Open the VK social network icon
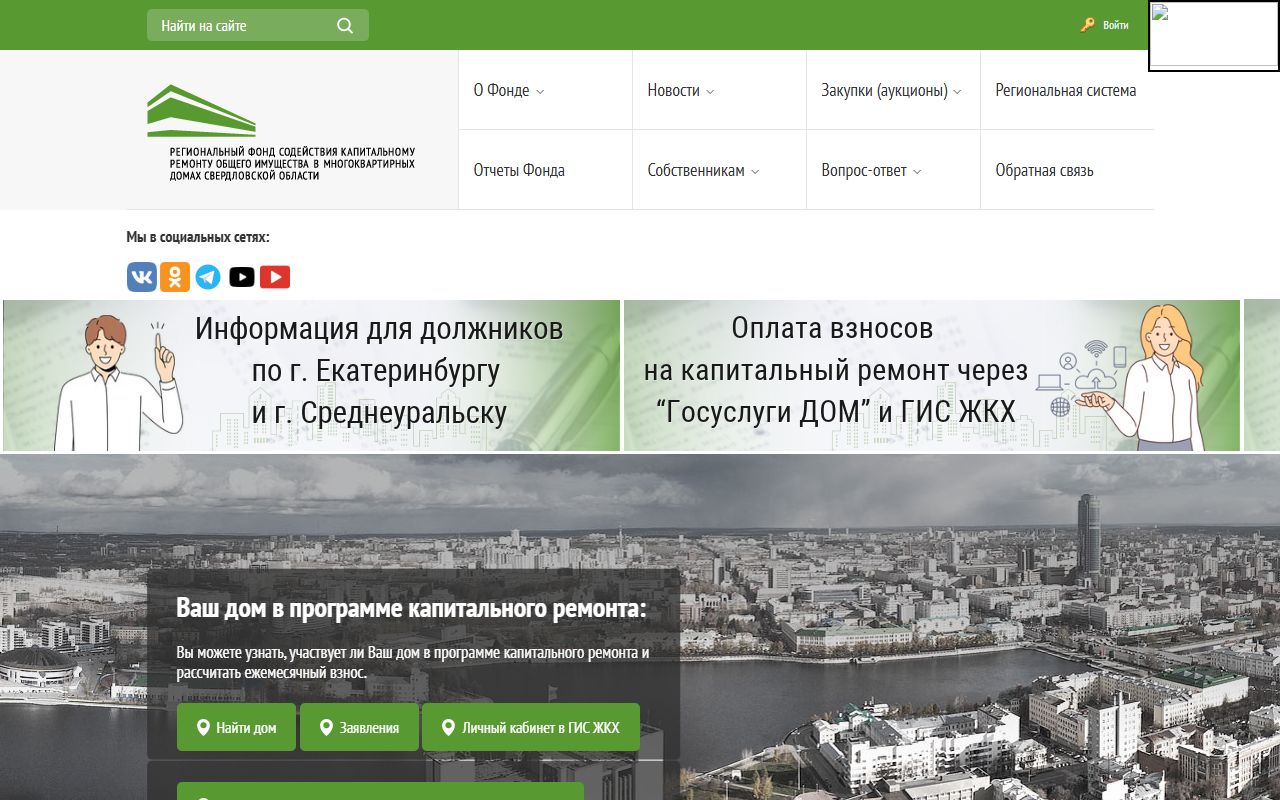Viewport: 1280px width, 800px height. click(142, 277)
